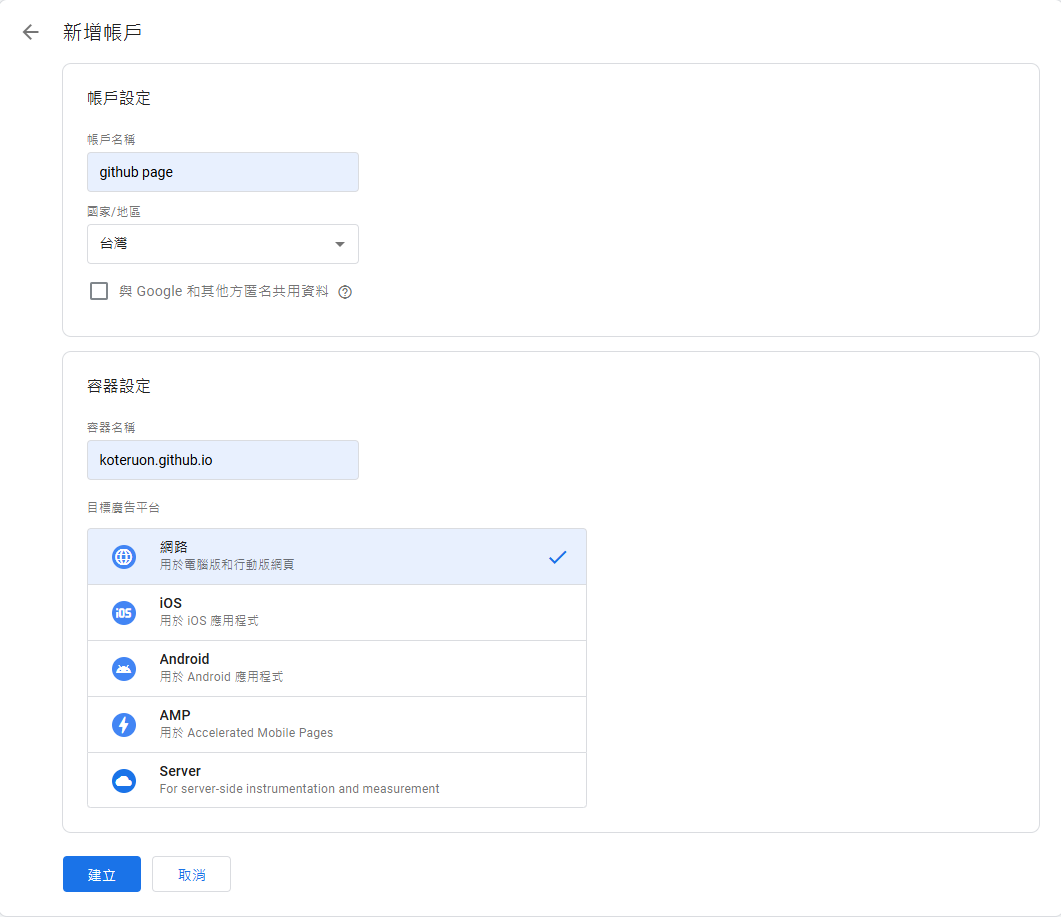Click the 取消 button
This screenshot has height=917, width=1061.
(x=191, y=873)
